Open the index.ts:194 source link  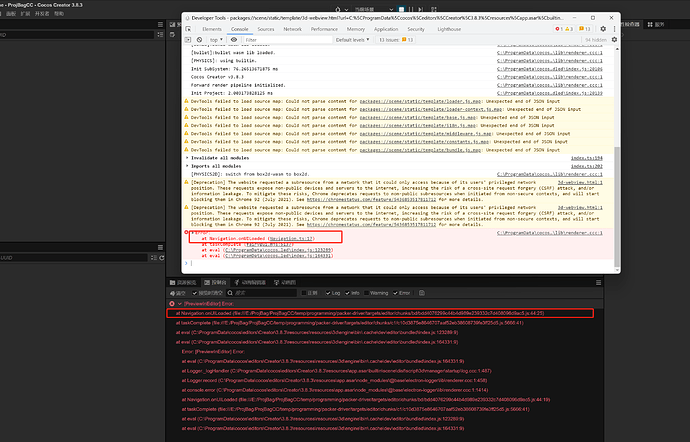click(587, 158)
